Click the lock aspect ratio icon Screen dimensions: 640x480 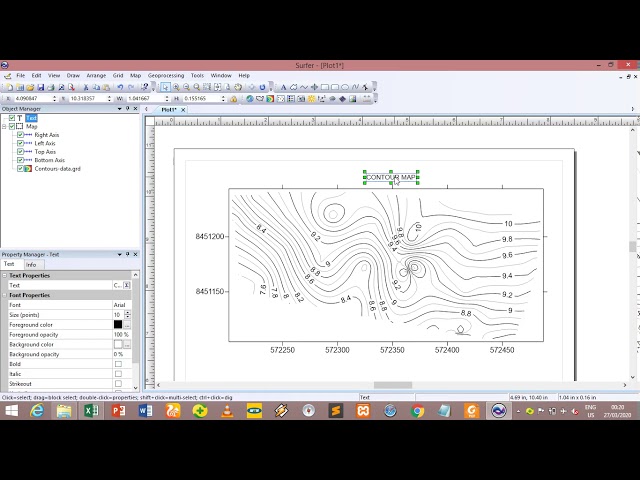tap(233, 99)
